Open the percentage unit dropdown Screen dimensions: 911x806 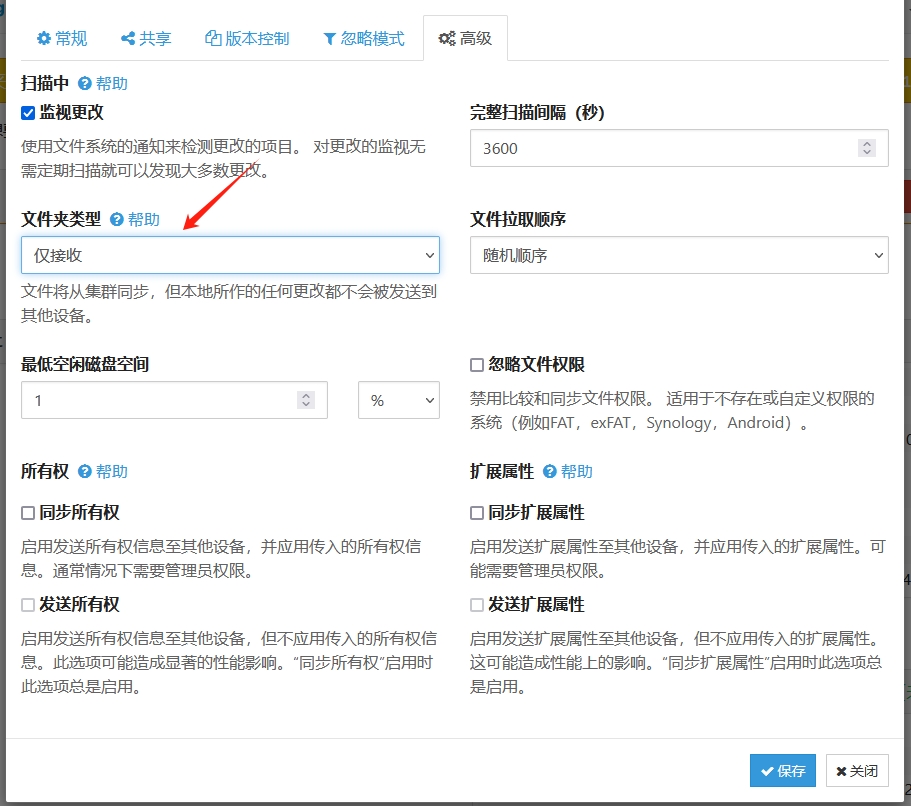tap(399, 399)
